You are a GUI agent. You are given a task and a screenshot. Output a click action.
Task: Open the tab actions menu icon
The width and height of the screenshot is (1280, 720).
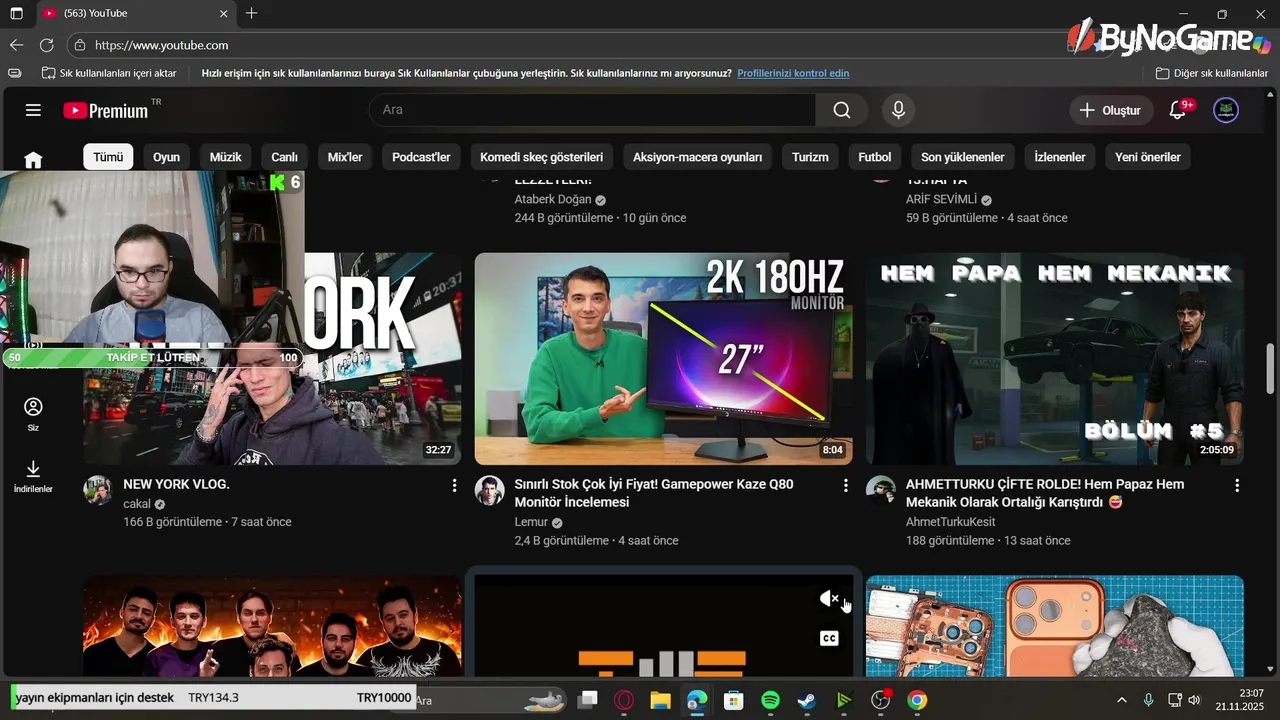click(16, 14)
